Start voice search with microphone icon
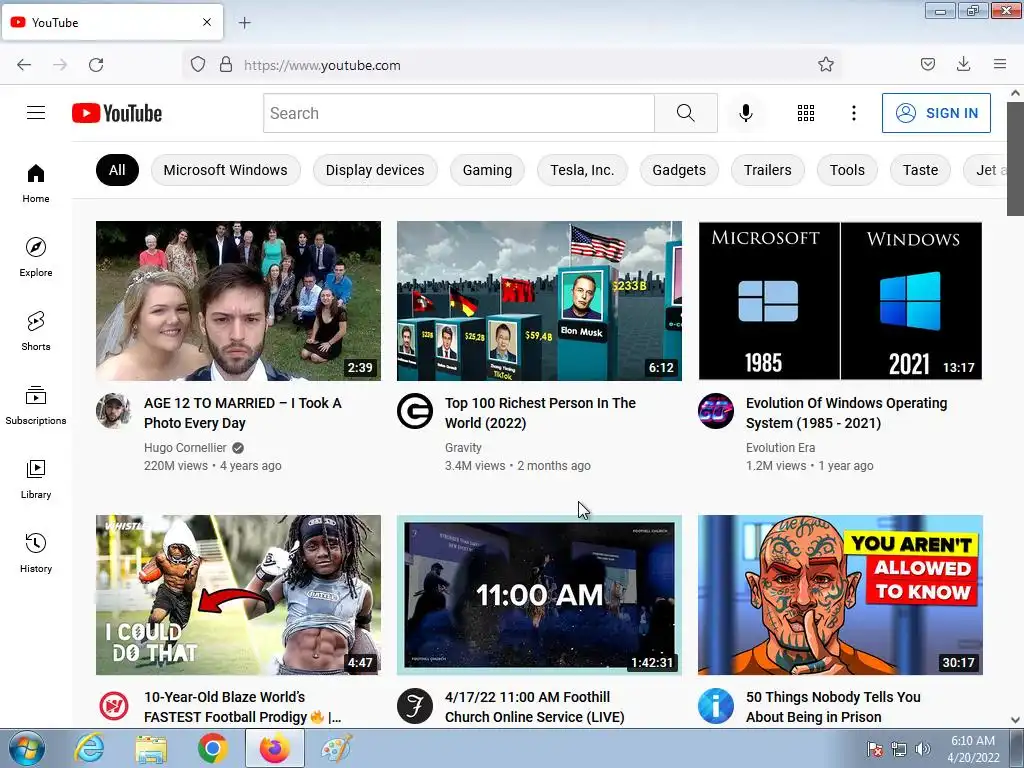1024x768 pixels. [746, 113]
